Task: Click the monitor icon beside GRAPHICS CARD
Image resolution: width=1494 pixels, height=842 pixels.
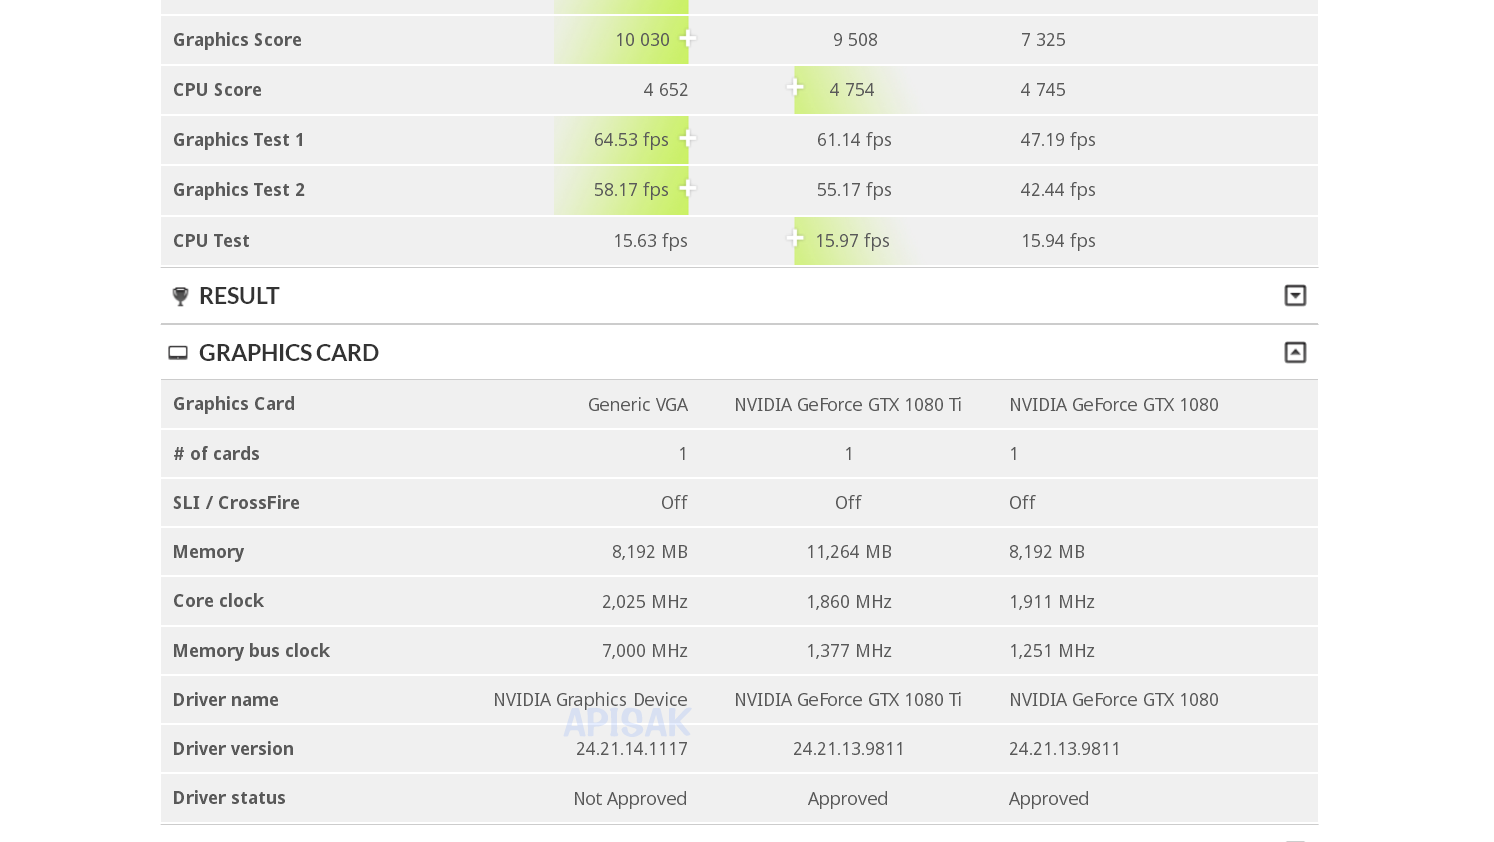Action: [x=178, y=353]
